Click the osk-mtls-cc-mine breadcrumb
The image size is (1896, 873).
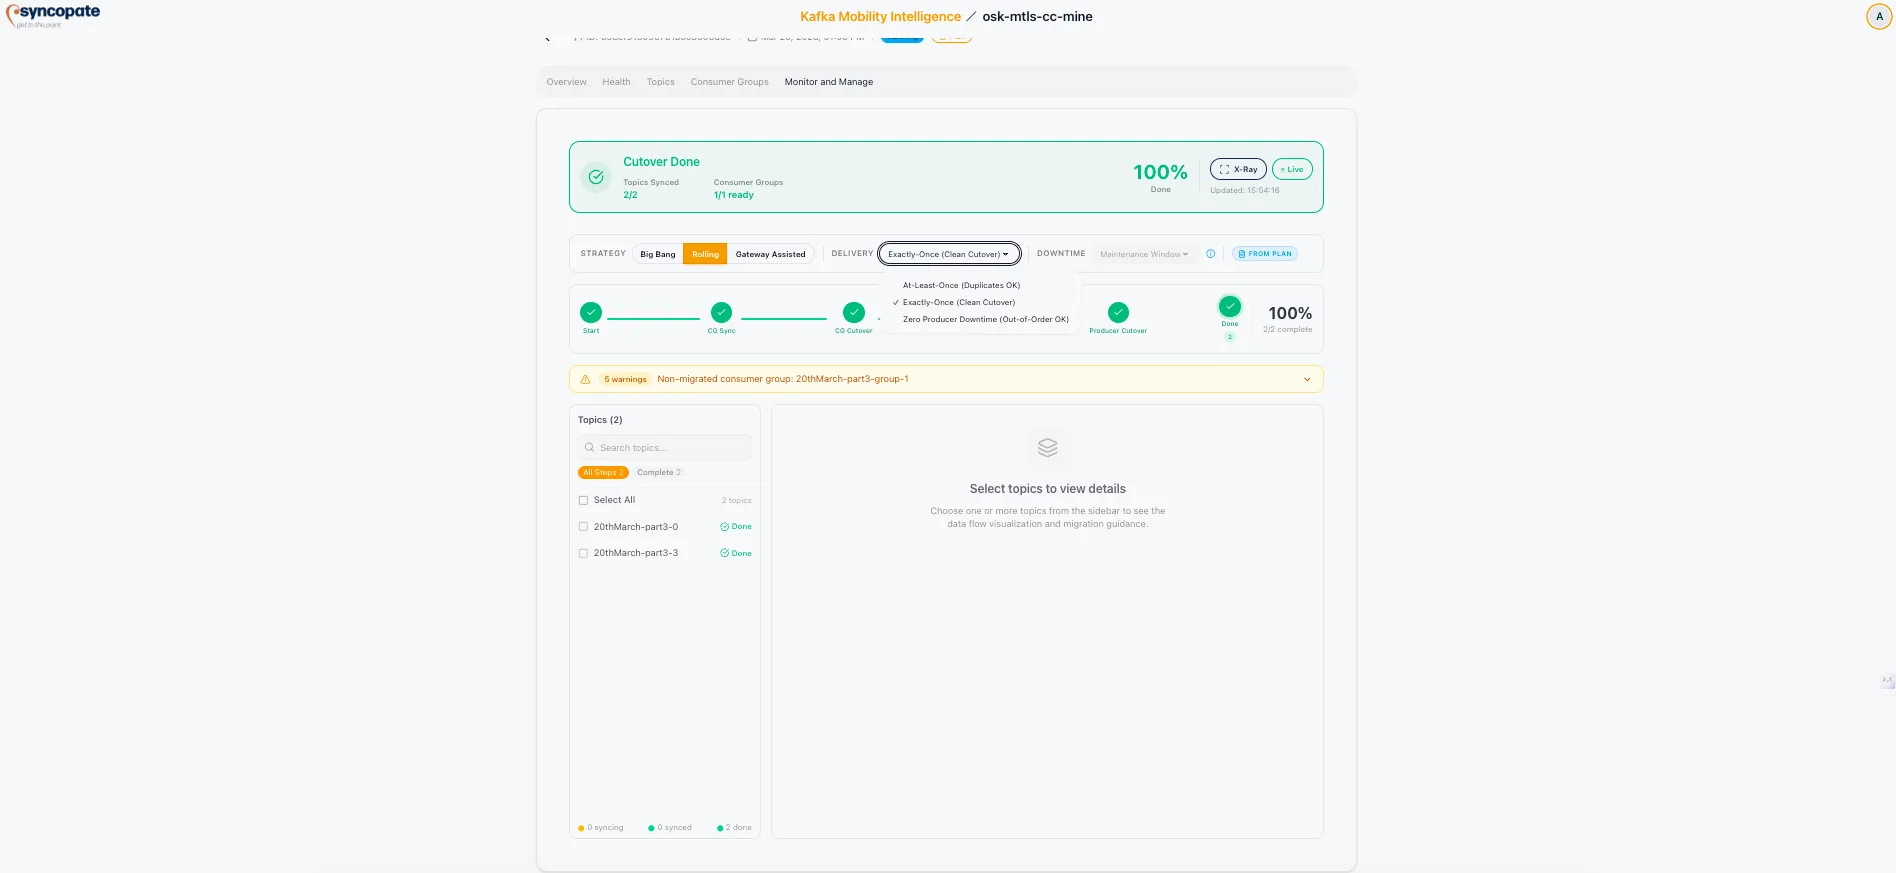click(x=1037, y=16)
